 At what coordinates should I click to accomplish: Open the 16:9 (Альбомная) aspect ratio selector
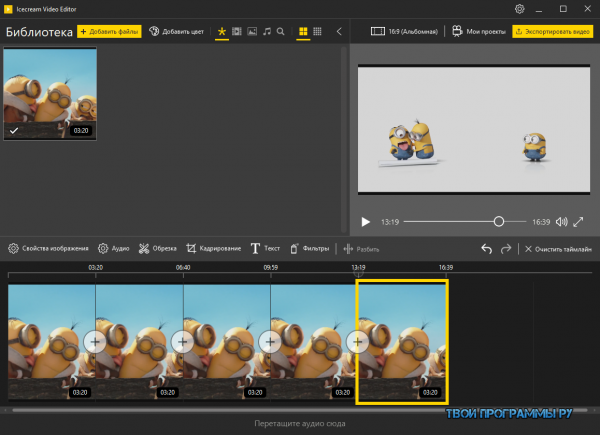click(404, 31)
